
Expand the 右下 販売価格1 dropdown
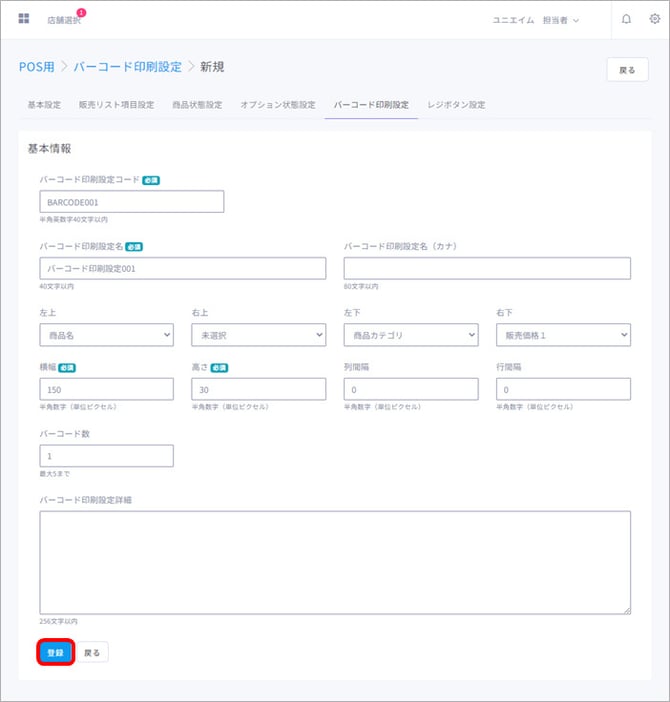point(563,335)
